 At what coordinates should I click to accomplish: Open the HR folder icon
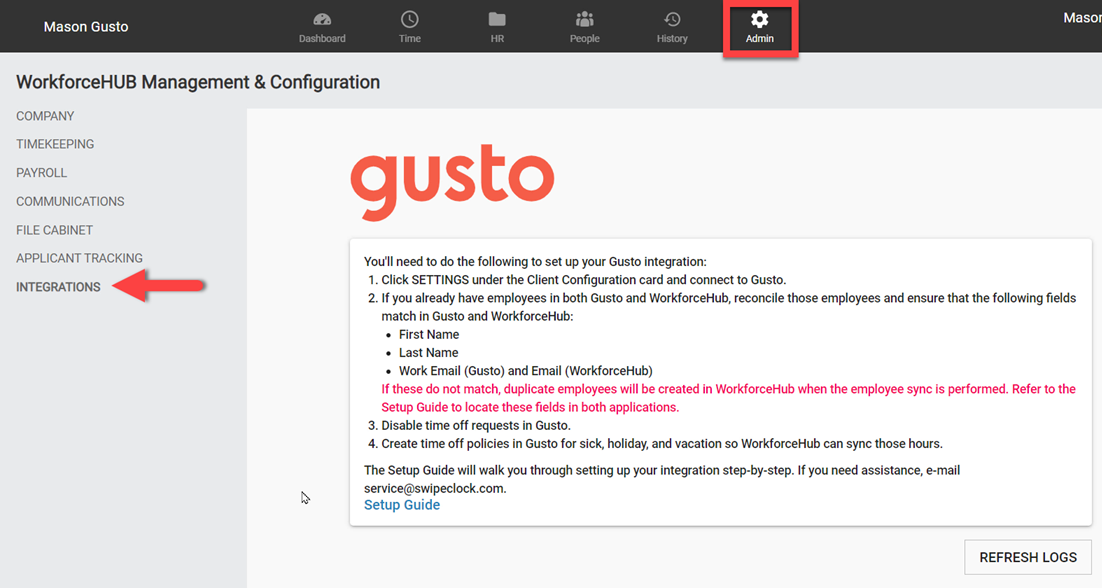coord(497,26)
